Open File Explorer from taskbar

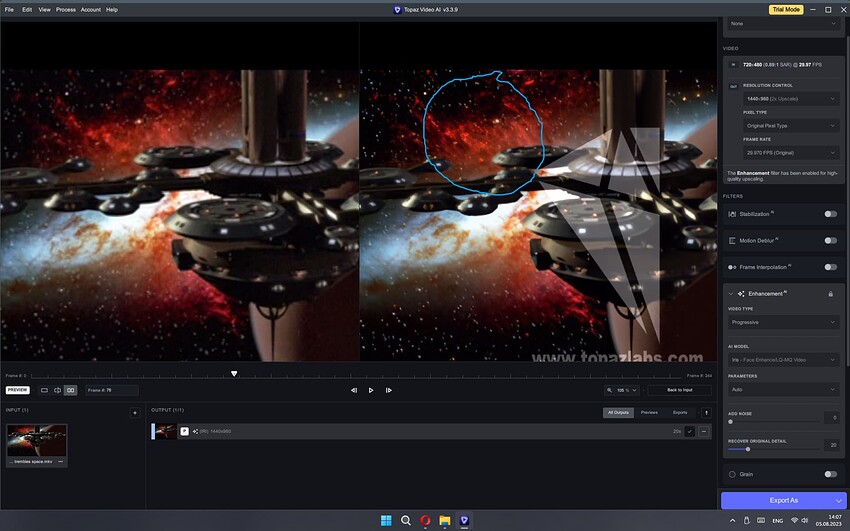click(445, 521)
